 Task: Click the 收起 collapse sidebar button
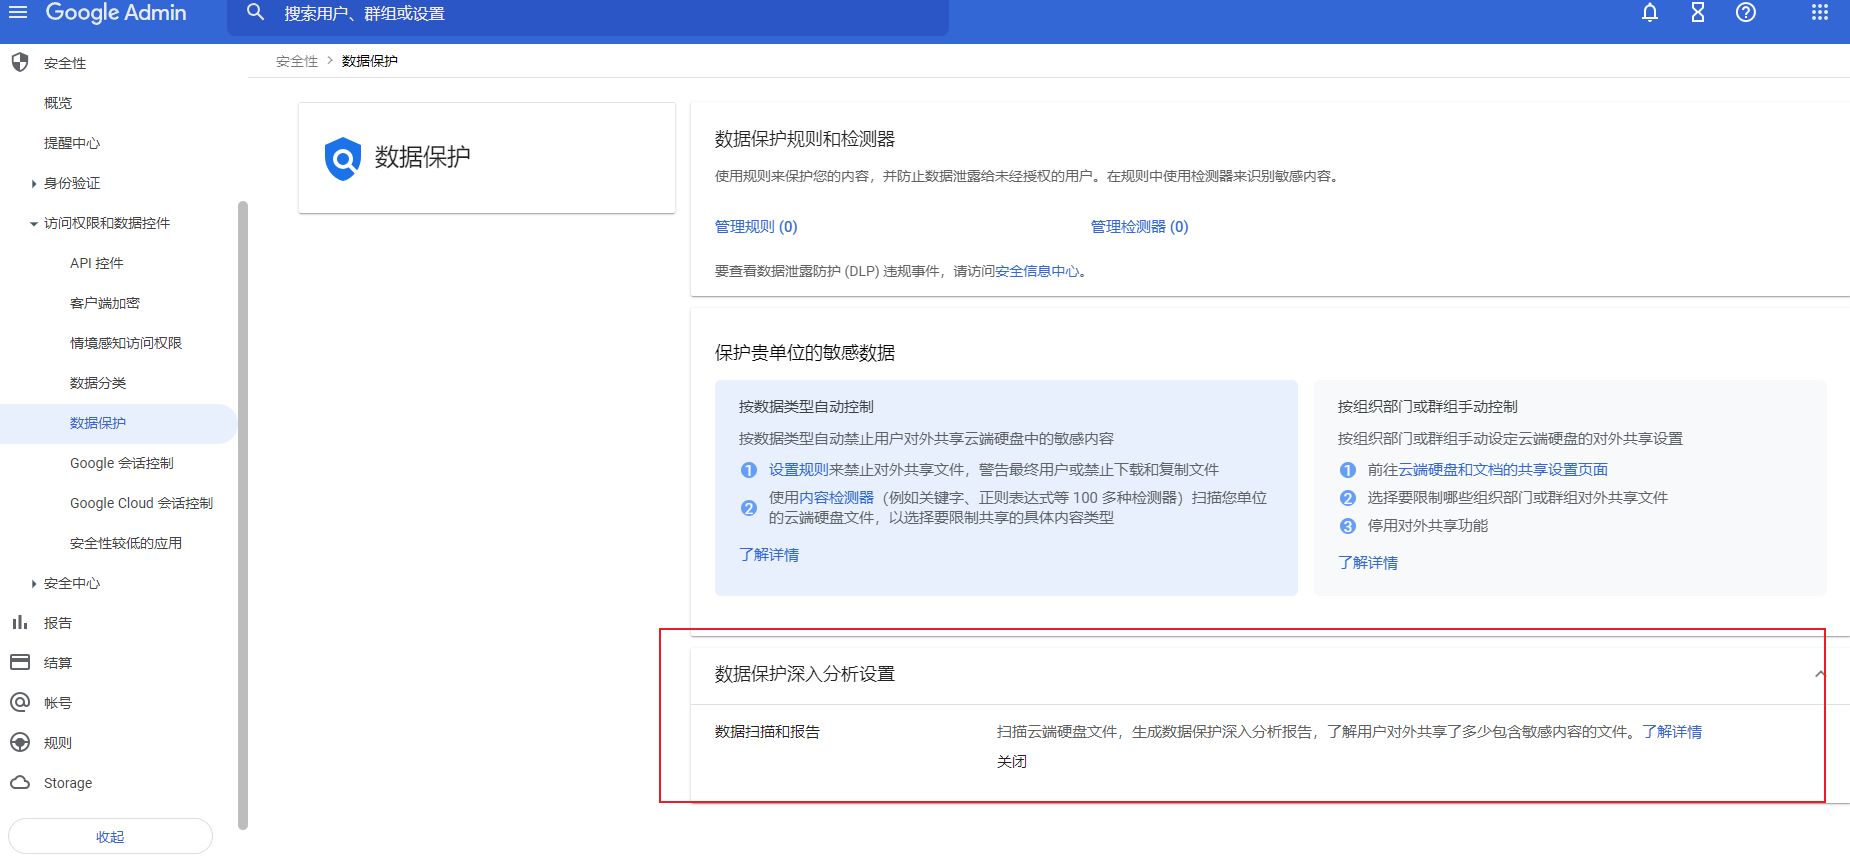coord(110,837)
